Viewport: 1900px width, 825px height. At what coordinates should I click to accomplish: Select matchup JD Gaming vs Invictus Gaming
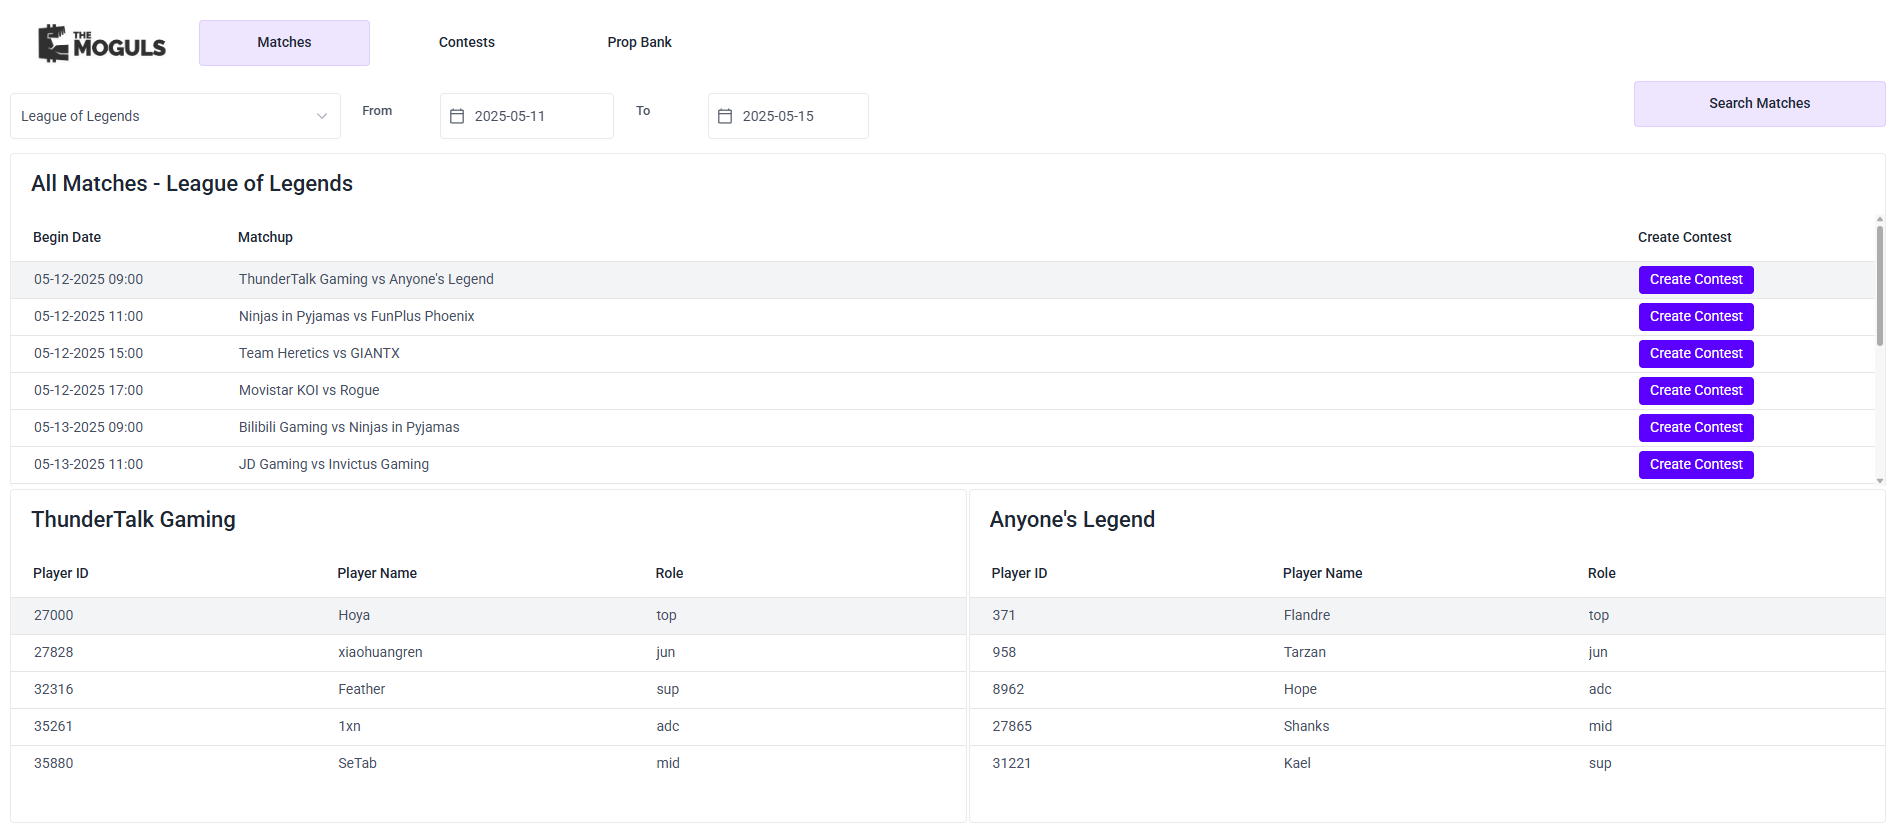334,465
